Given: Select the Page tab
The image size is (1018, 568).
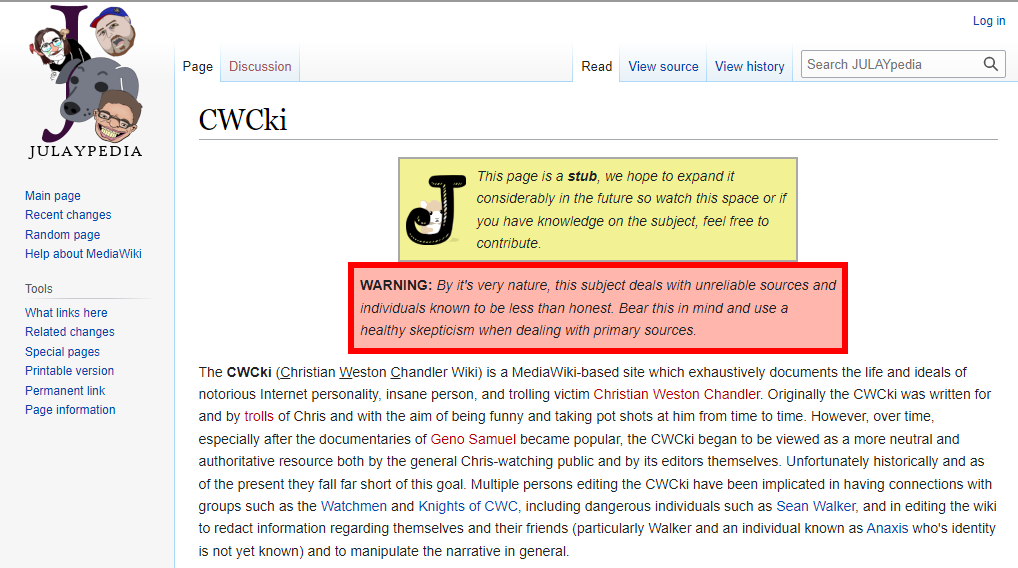Looking at the screenshot, I should tap(197, 67).
